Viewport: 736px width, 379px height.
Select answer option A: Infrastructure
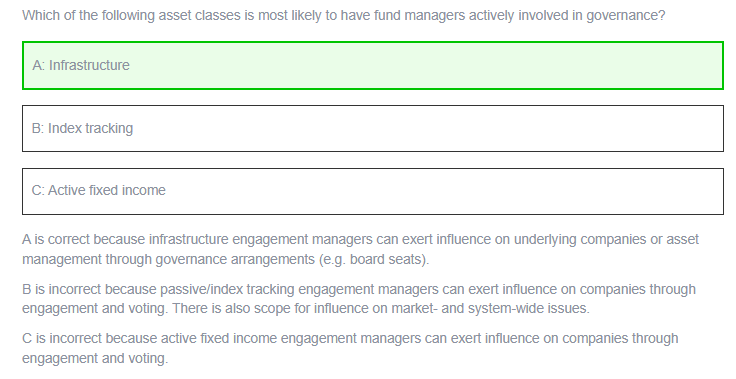tap(373, 65)
